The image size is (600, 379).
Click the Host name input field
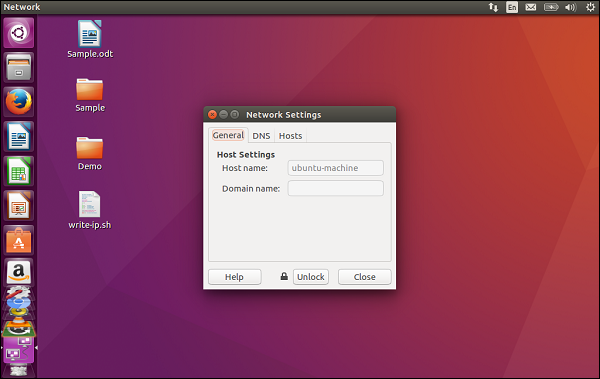click(x=336, y=168)
